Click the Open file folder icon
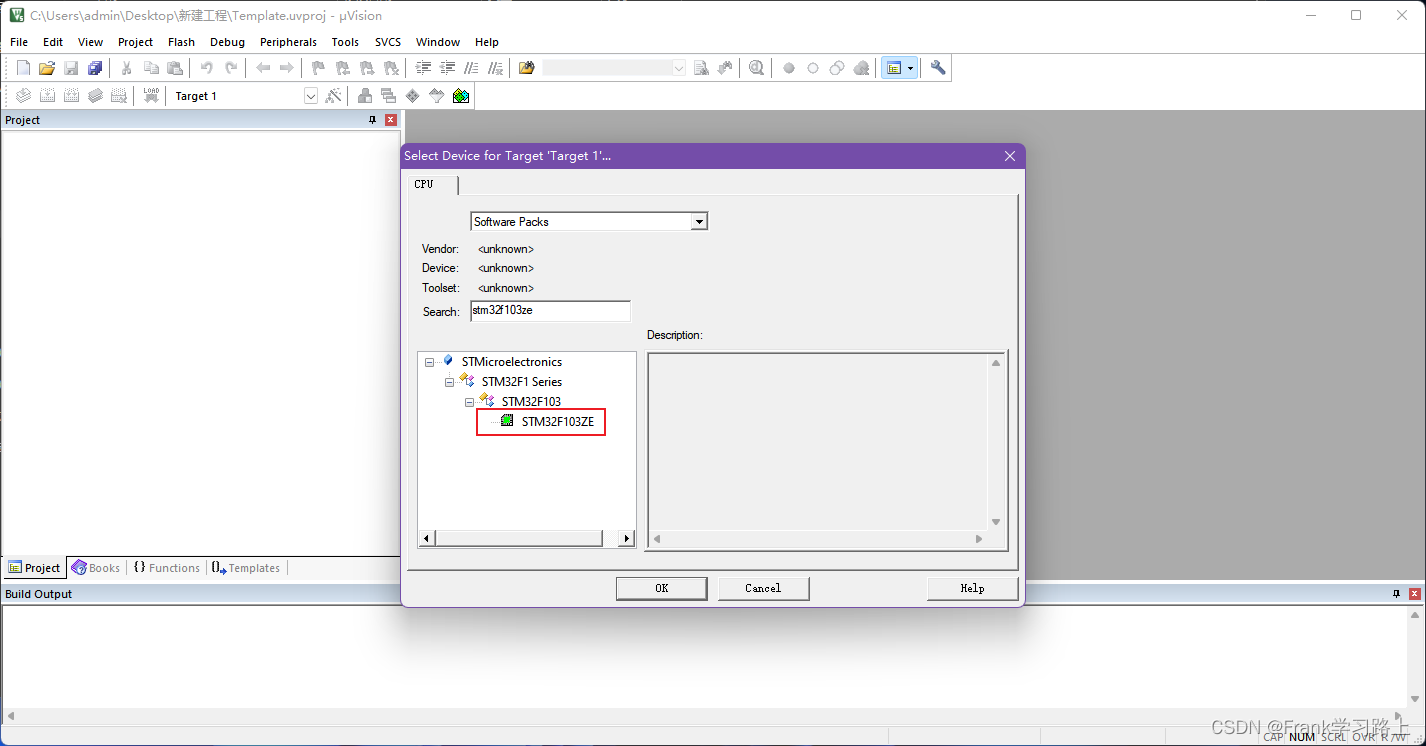Image resolution: width=1426 pixels, height=746 pixels. (47, 68)
